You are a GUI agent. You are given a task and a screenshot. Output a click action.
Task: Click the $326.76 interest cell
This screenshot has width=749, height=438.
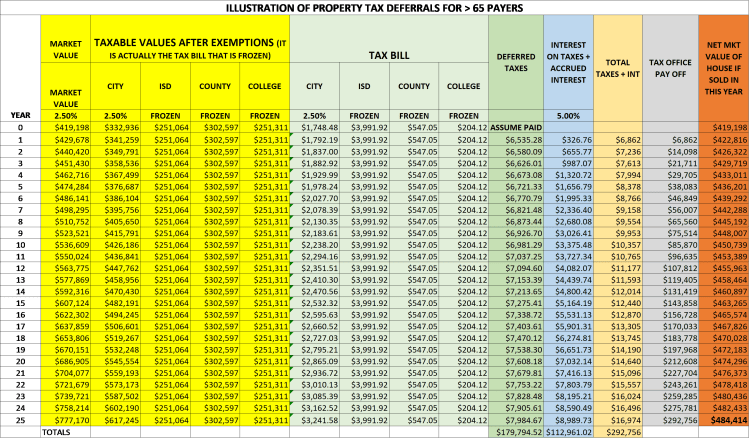pos(569,141)
